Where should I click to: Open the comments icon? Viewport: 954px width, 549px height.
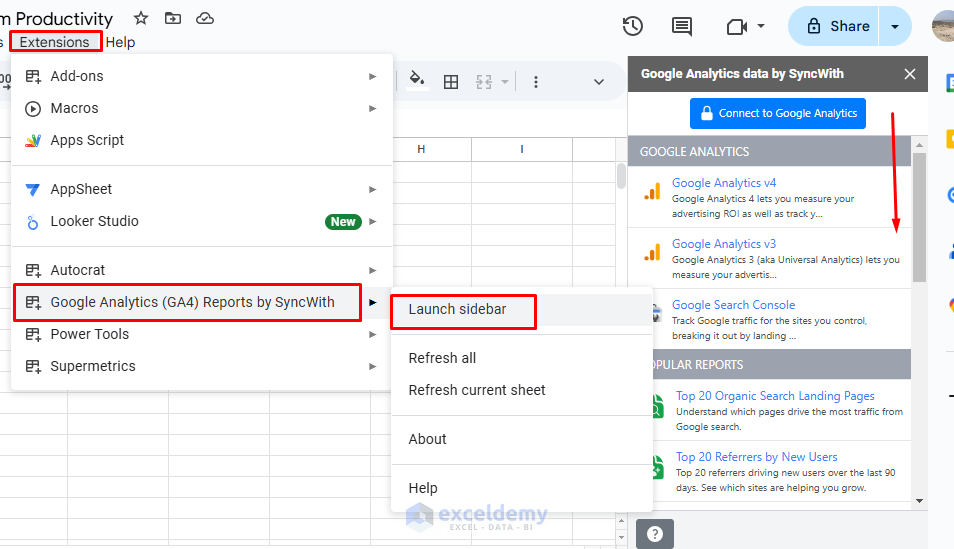(x=681, y=26)
